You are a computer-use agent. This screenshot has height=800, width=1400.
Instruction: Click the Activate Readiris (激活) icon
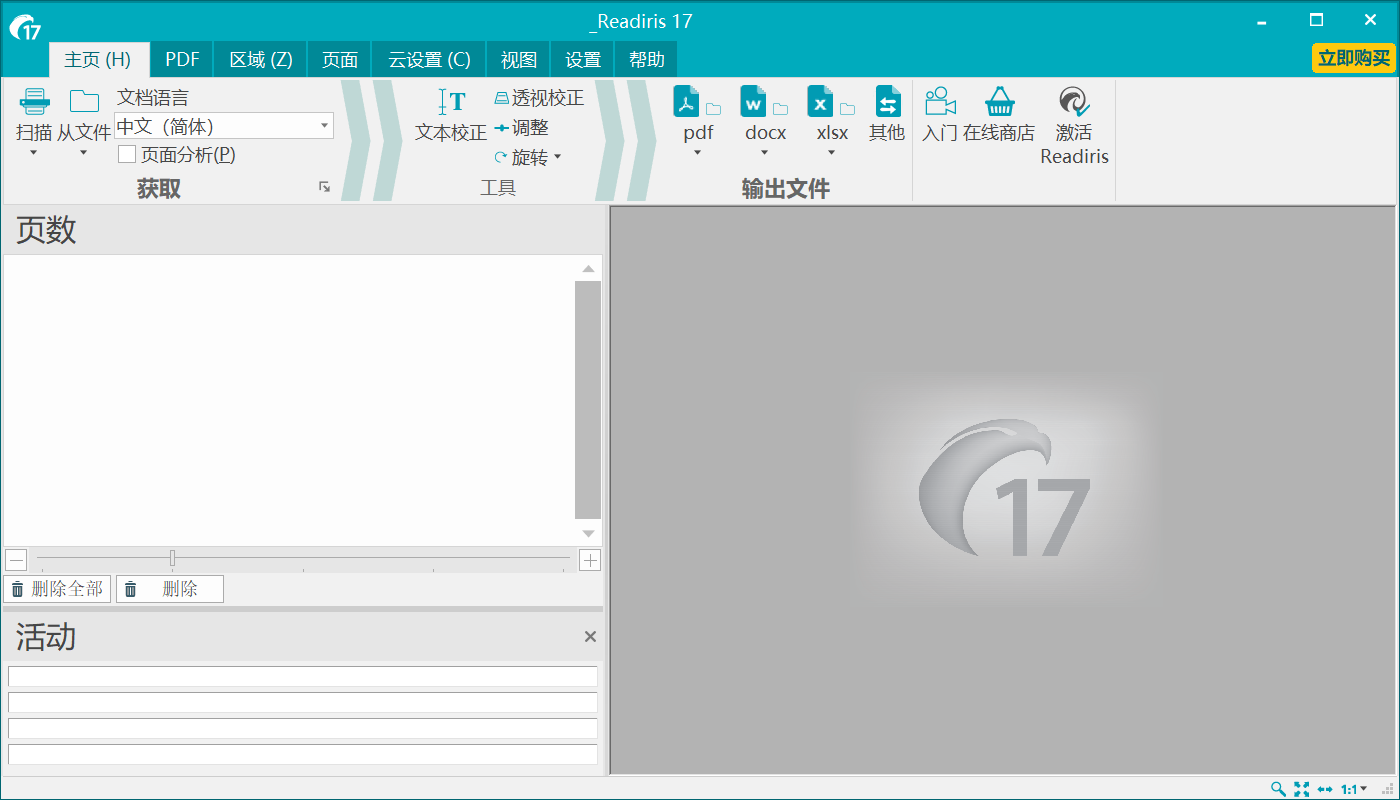click(x=1074, y=102)
